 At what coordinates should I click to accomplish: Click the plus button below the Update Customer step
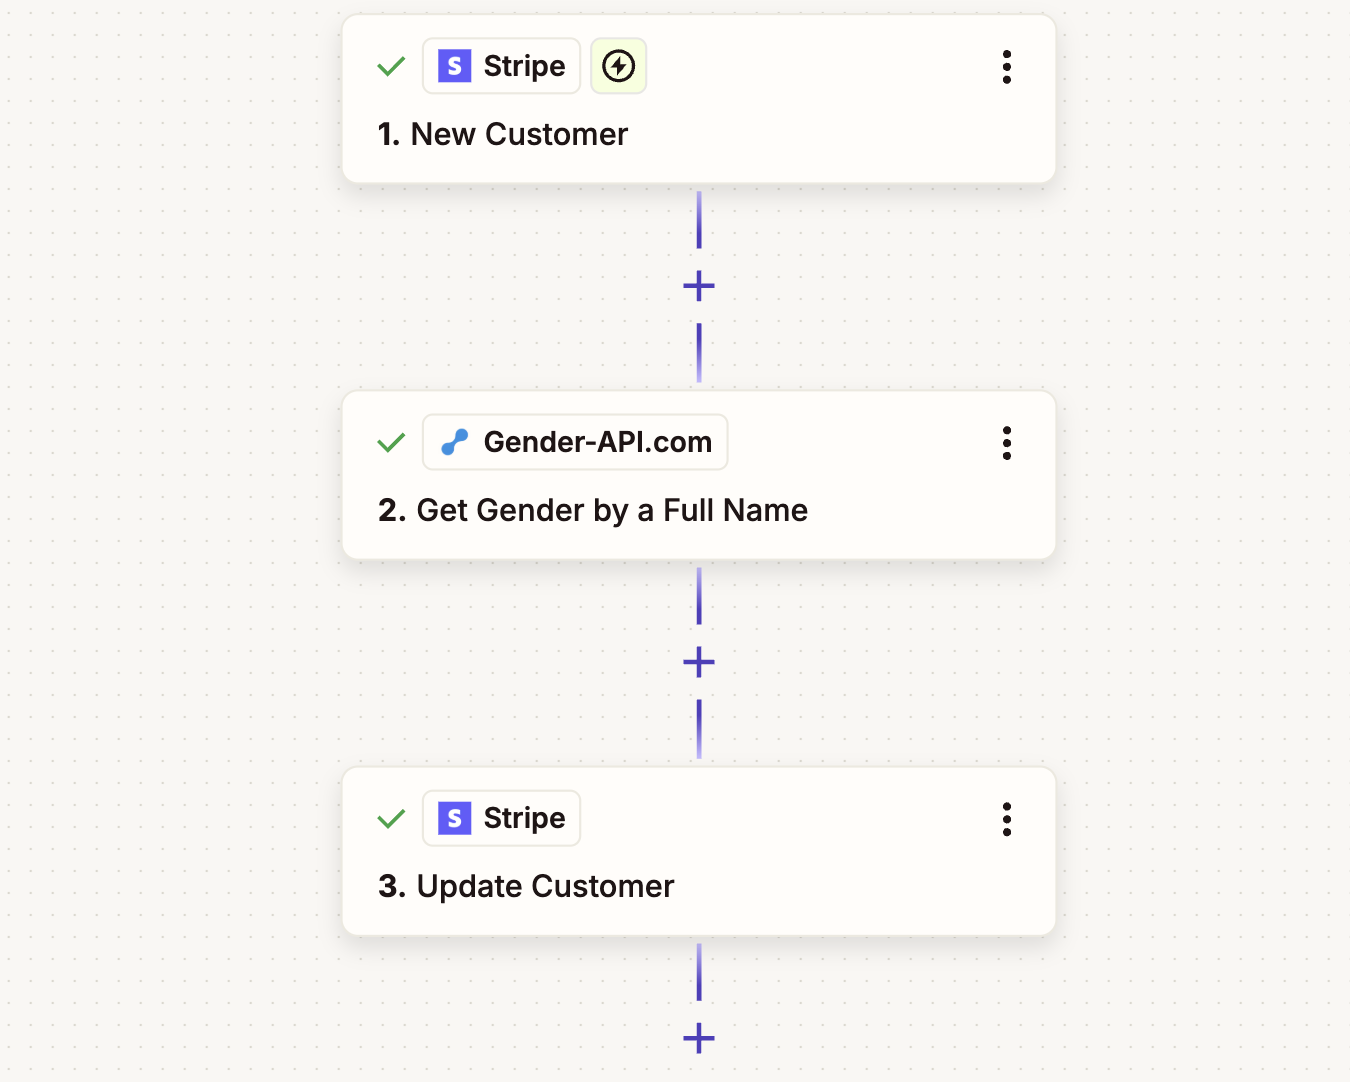coord(698,1038)
